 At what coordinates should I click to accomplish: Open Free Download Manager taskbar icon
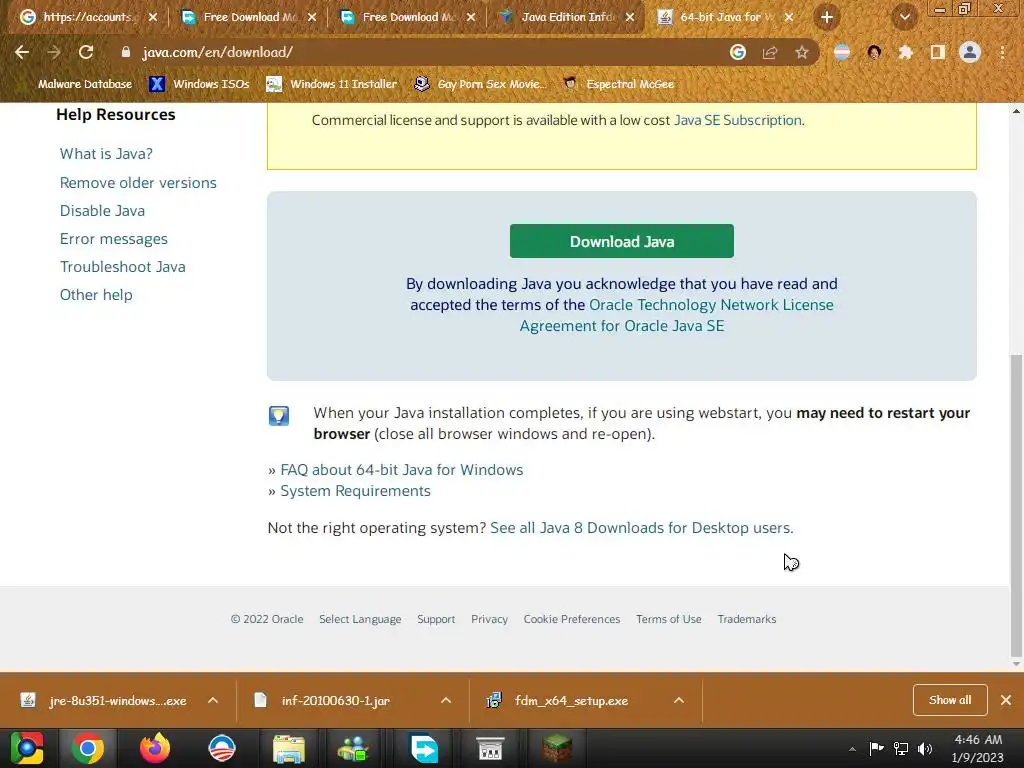point(423,748)
